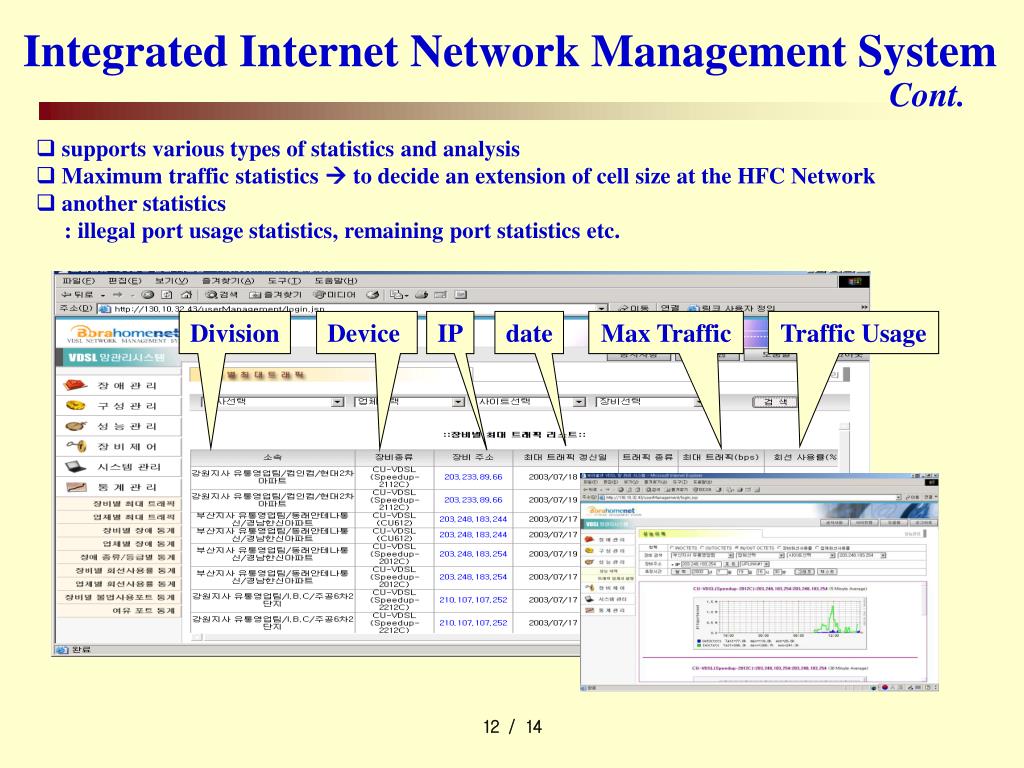Click the horizontal scrollbar under the traffic table

(x=385, y=637)
